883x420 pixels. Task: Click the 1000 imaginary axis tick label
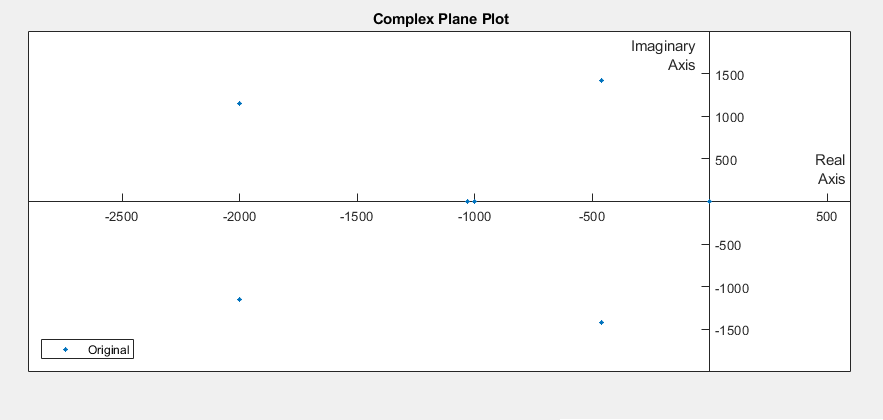pos(730,117)
